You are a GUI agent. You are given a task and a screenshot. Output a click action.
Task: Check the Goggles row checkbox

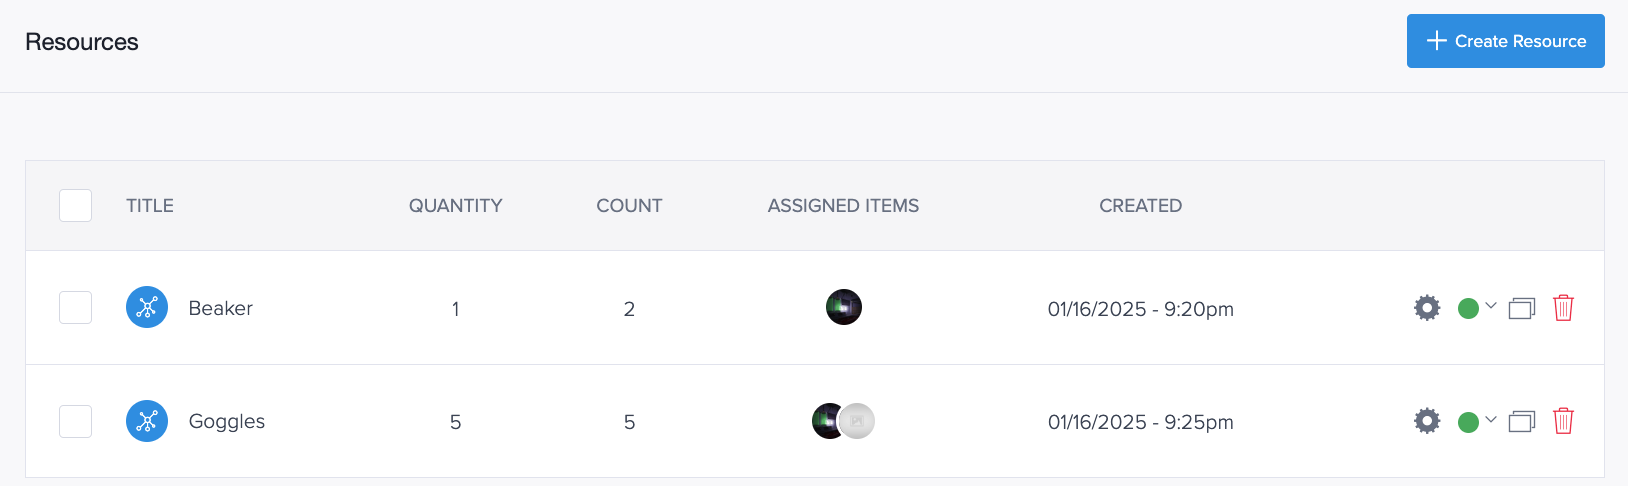click(76, 421)
